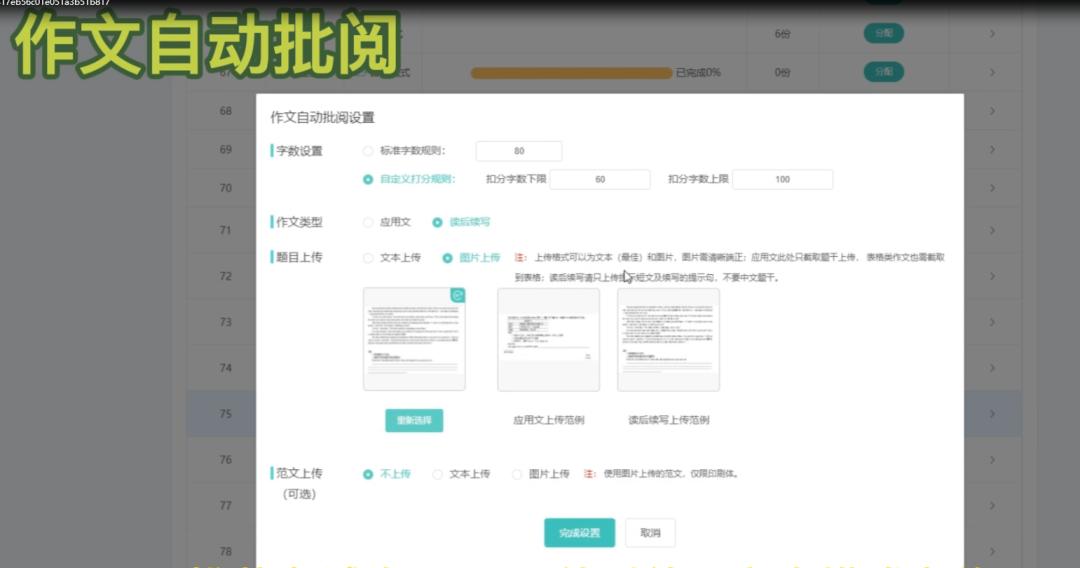Expand row 71 with its chevron
Image resolution: width=1080 pixels, height=568 pixels.
pos(993,230)
